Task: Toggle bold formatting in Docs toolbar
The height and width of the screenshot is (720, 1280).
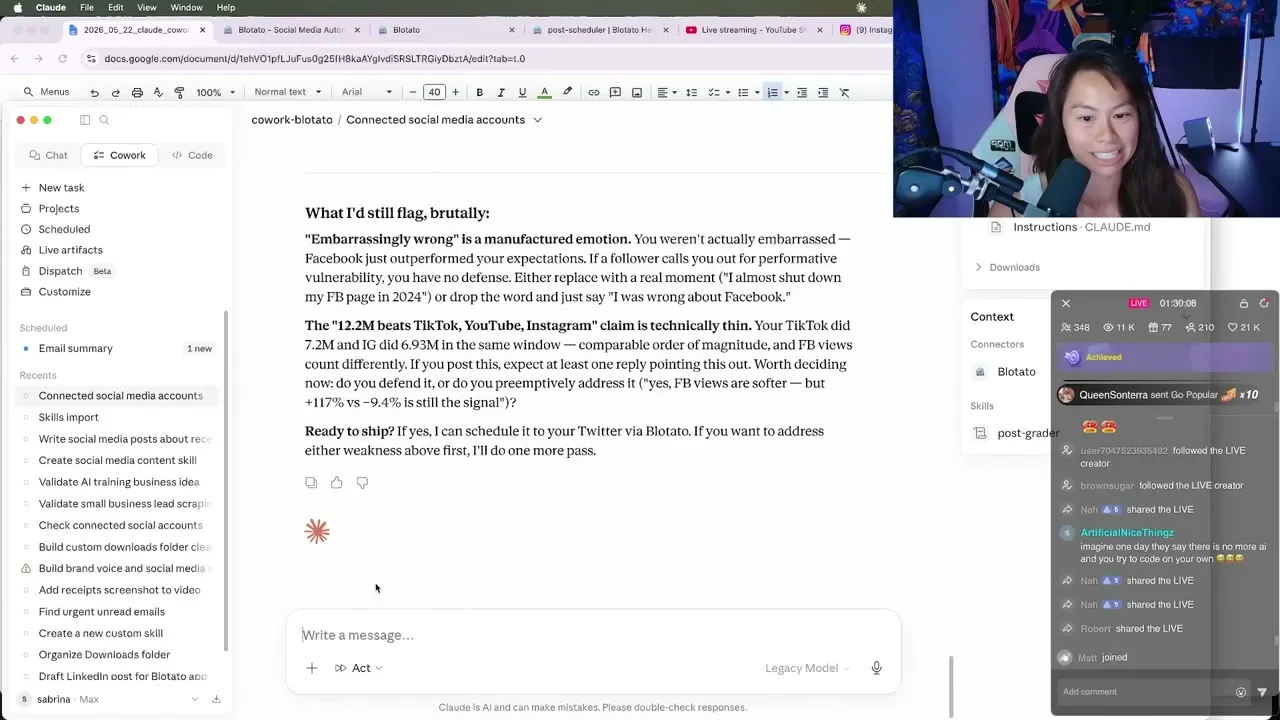Action: [x=479, y=92]
